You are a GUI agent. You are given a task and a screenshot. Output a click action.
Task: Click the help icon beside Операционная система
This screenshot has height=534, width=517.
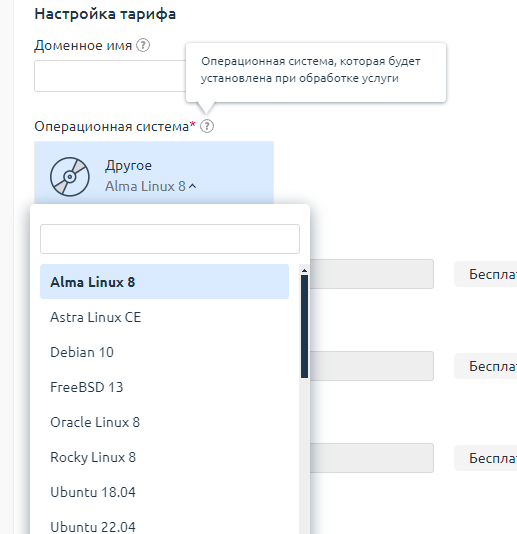tap(207, 126)
